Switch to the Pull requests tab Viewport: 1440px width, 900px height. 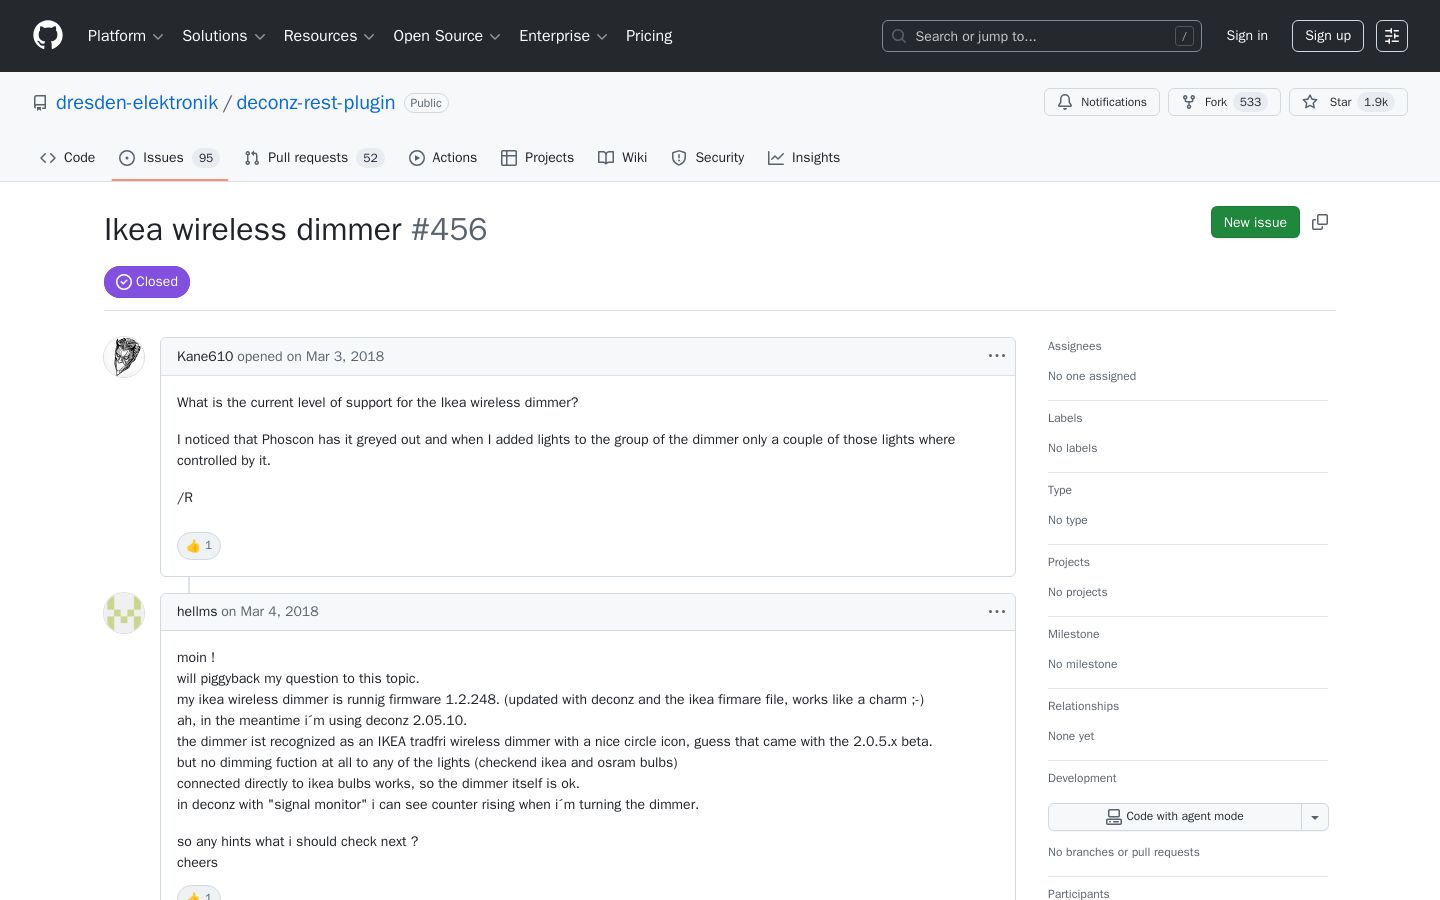click(314, 158)
